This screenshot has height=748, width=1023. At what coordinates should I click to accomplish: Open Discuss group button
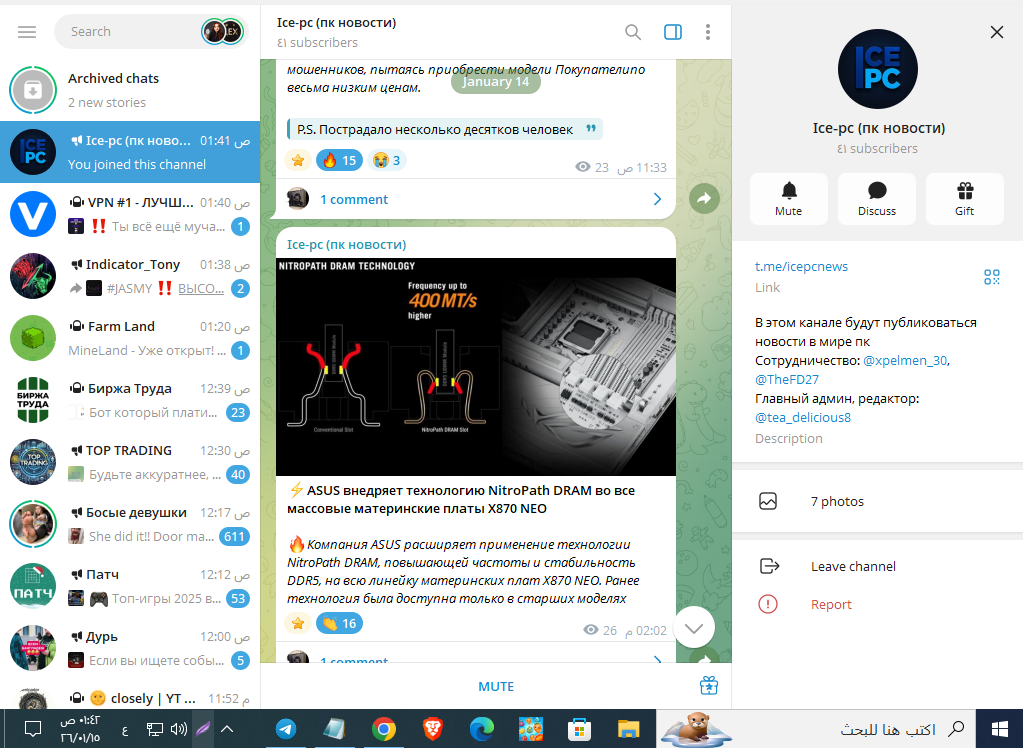click(x=877, y=199)
